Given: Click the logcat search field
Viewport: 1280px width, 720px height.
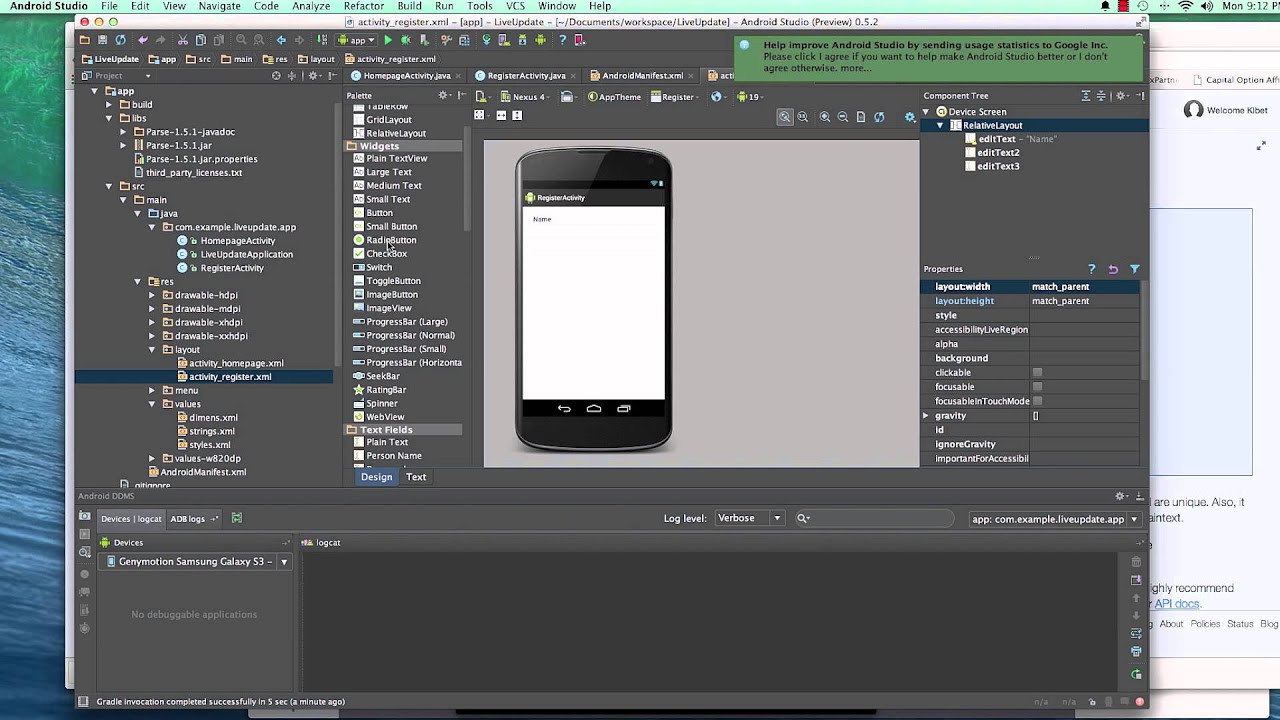Looking at the screenshot, I should coord(873,518).
